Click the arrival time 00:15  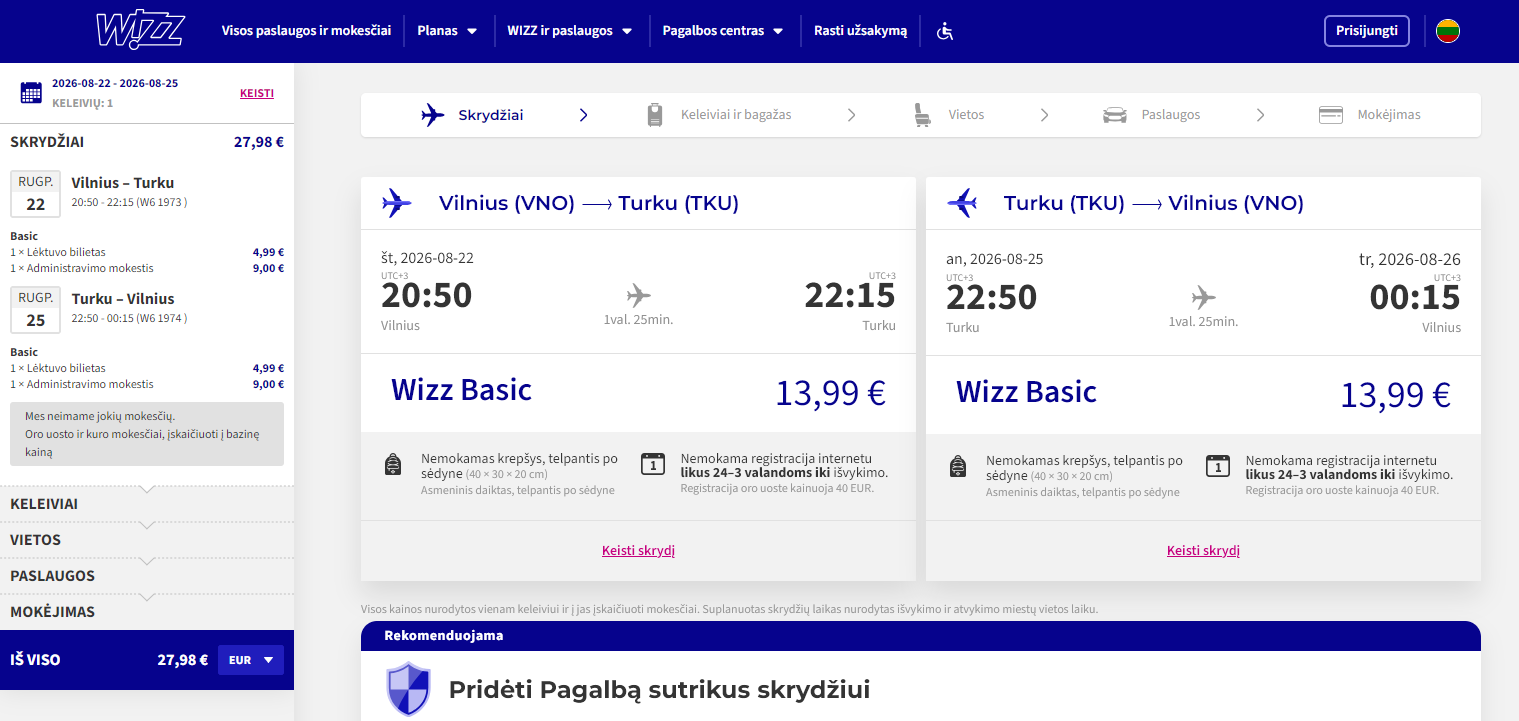1415,297
